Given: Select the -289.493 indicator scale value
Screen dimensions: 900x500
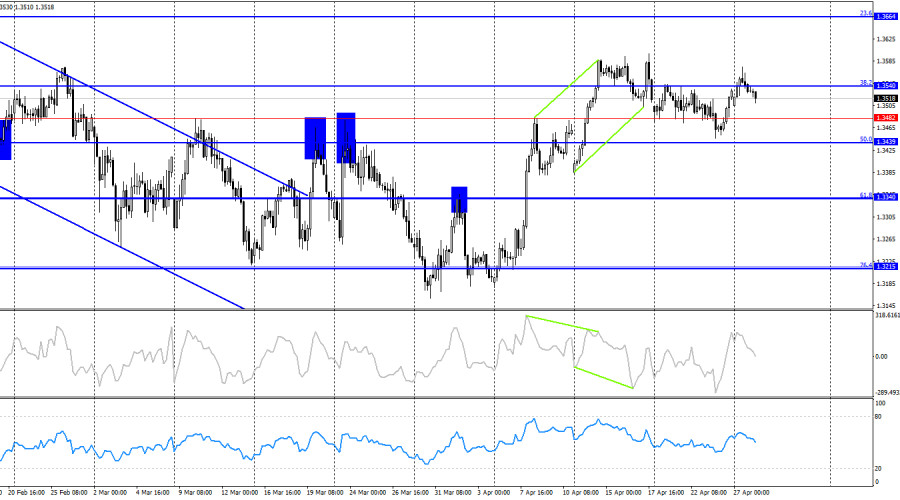Looking at the screenshot, I should point(887,393).
